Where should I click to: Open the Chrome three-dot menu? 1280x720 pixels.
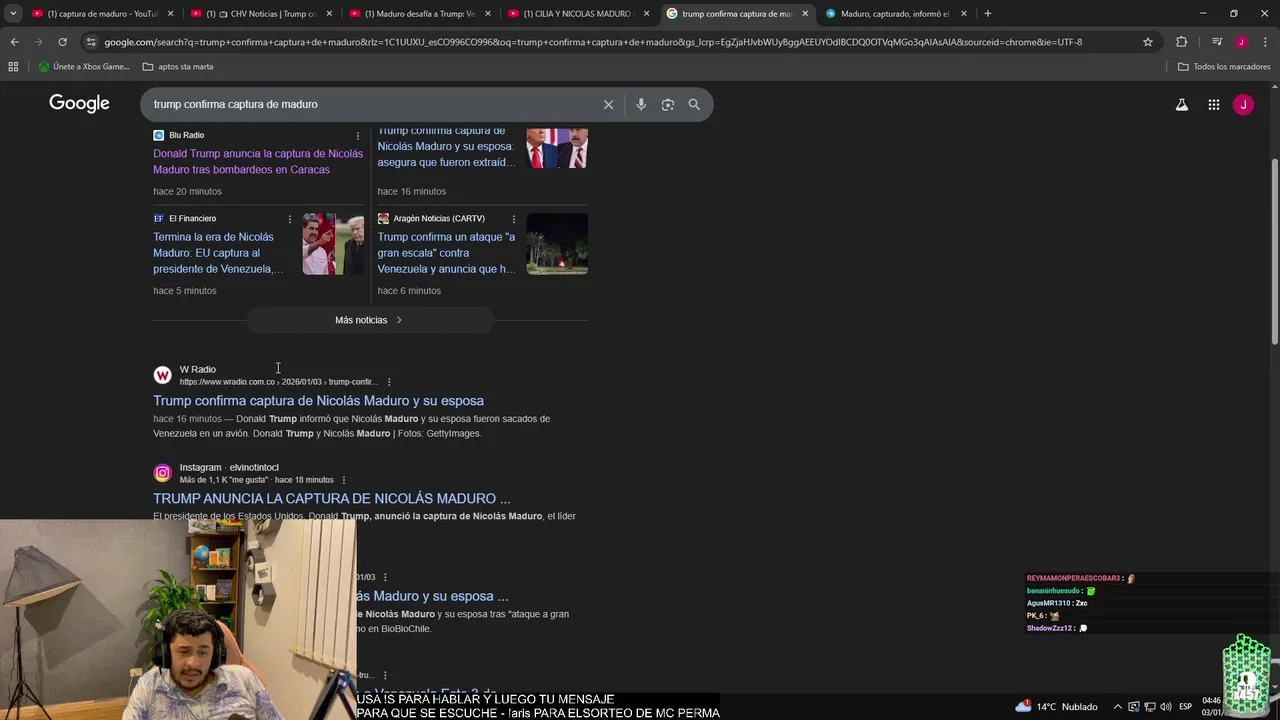tap(1263, 42)
